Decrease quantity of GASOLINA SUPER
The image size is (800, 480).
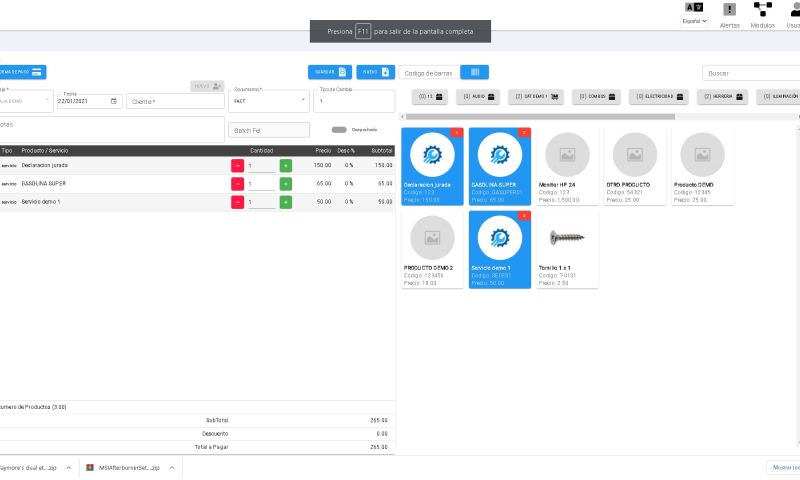(237, 184)
